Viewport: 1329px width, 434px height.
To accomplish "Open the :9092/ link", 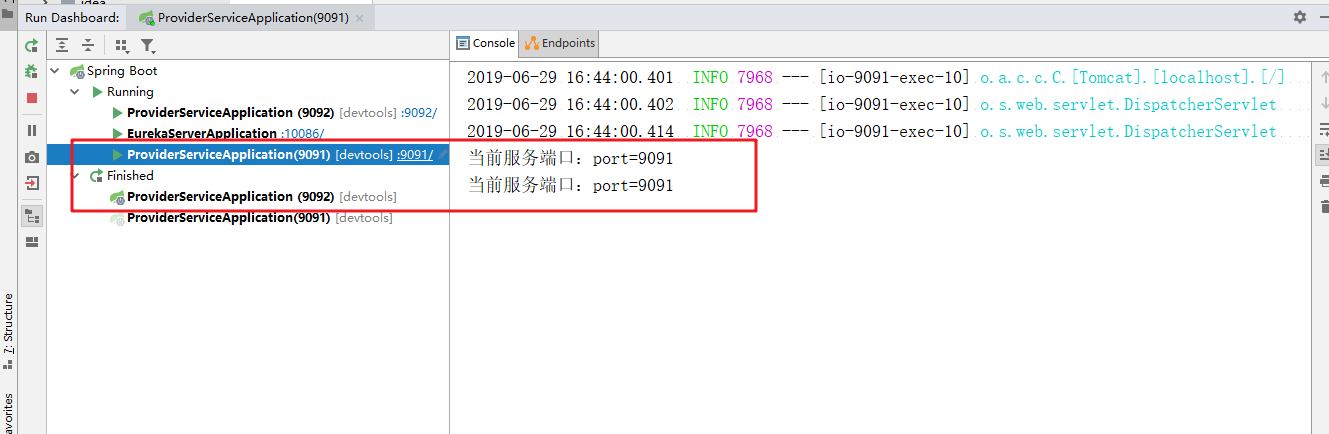I will pos(418,113).
